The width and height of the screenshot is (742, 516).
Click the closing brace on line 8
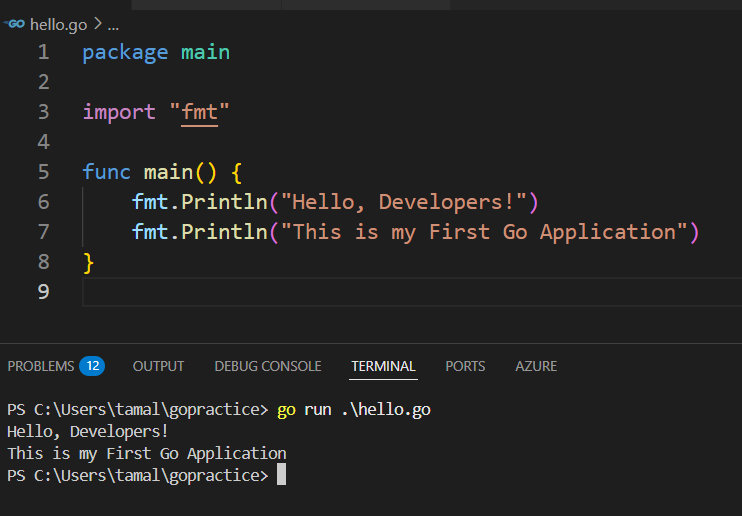[x=88, y=262]
